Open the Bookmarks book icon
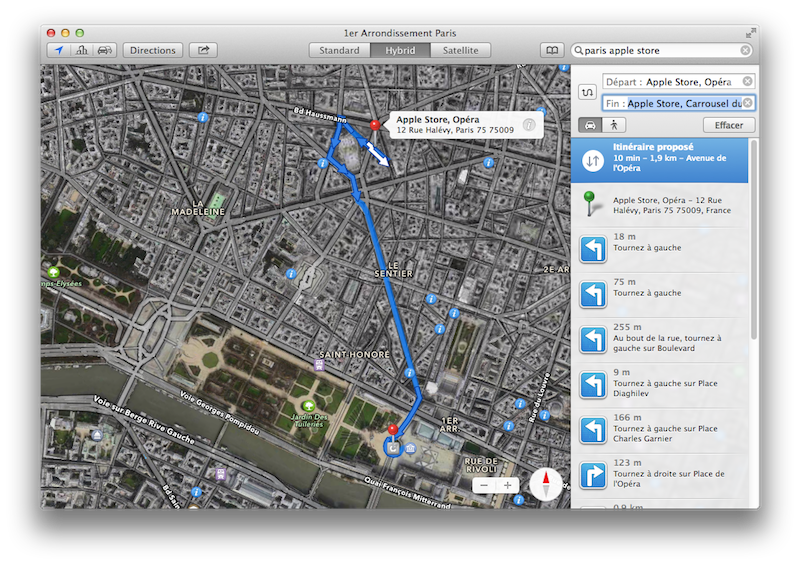Viewport: 800px width, 565px height. (552, 50)
